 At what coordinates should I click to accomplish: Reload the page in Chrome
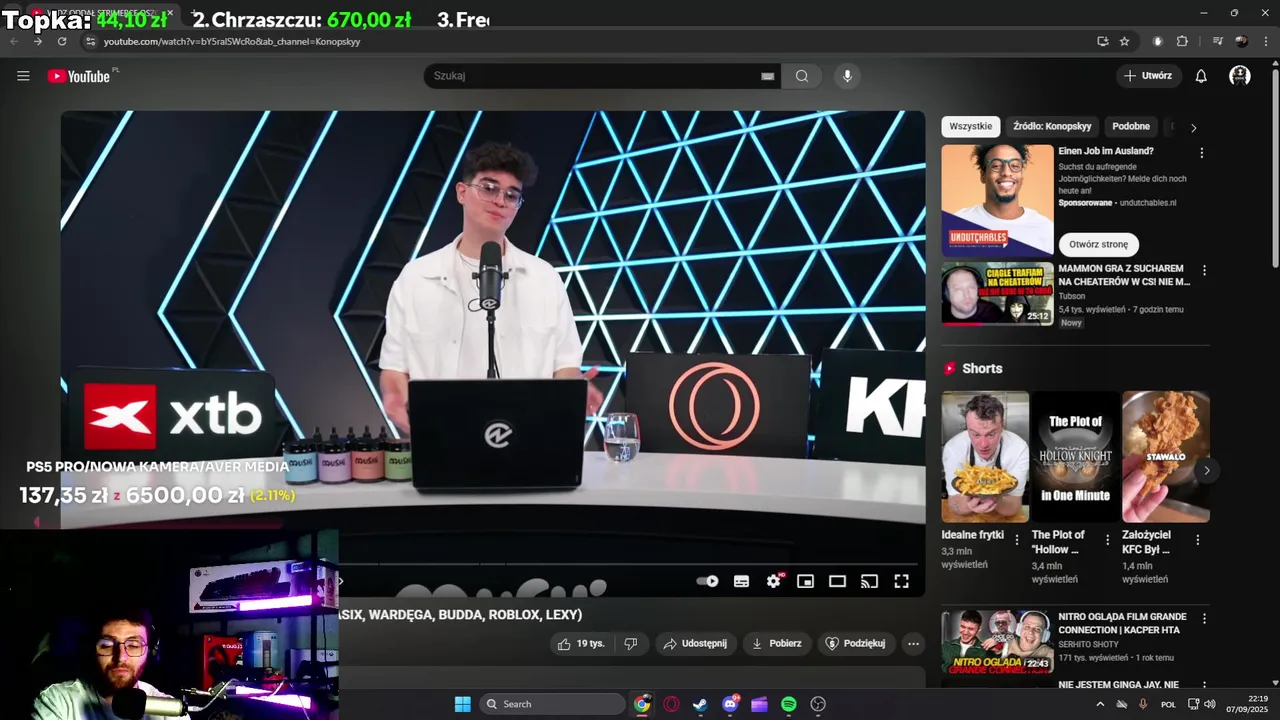62,41
